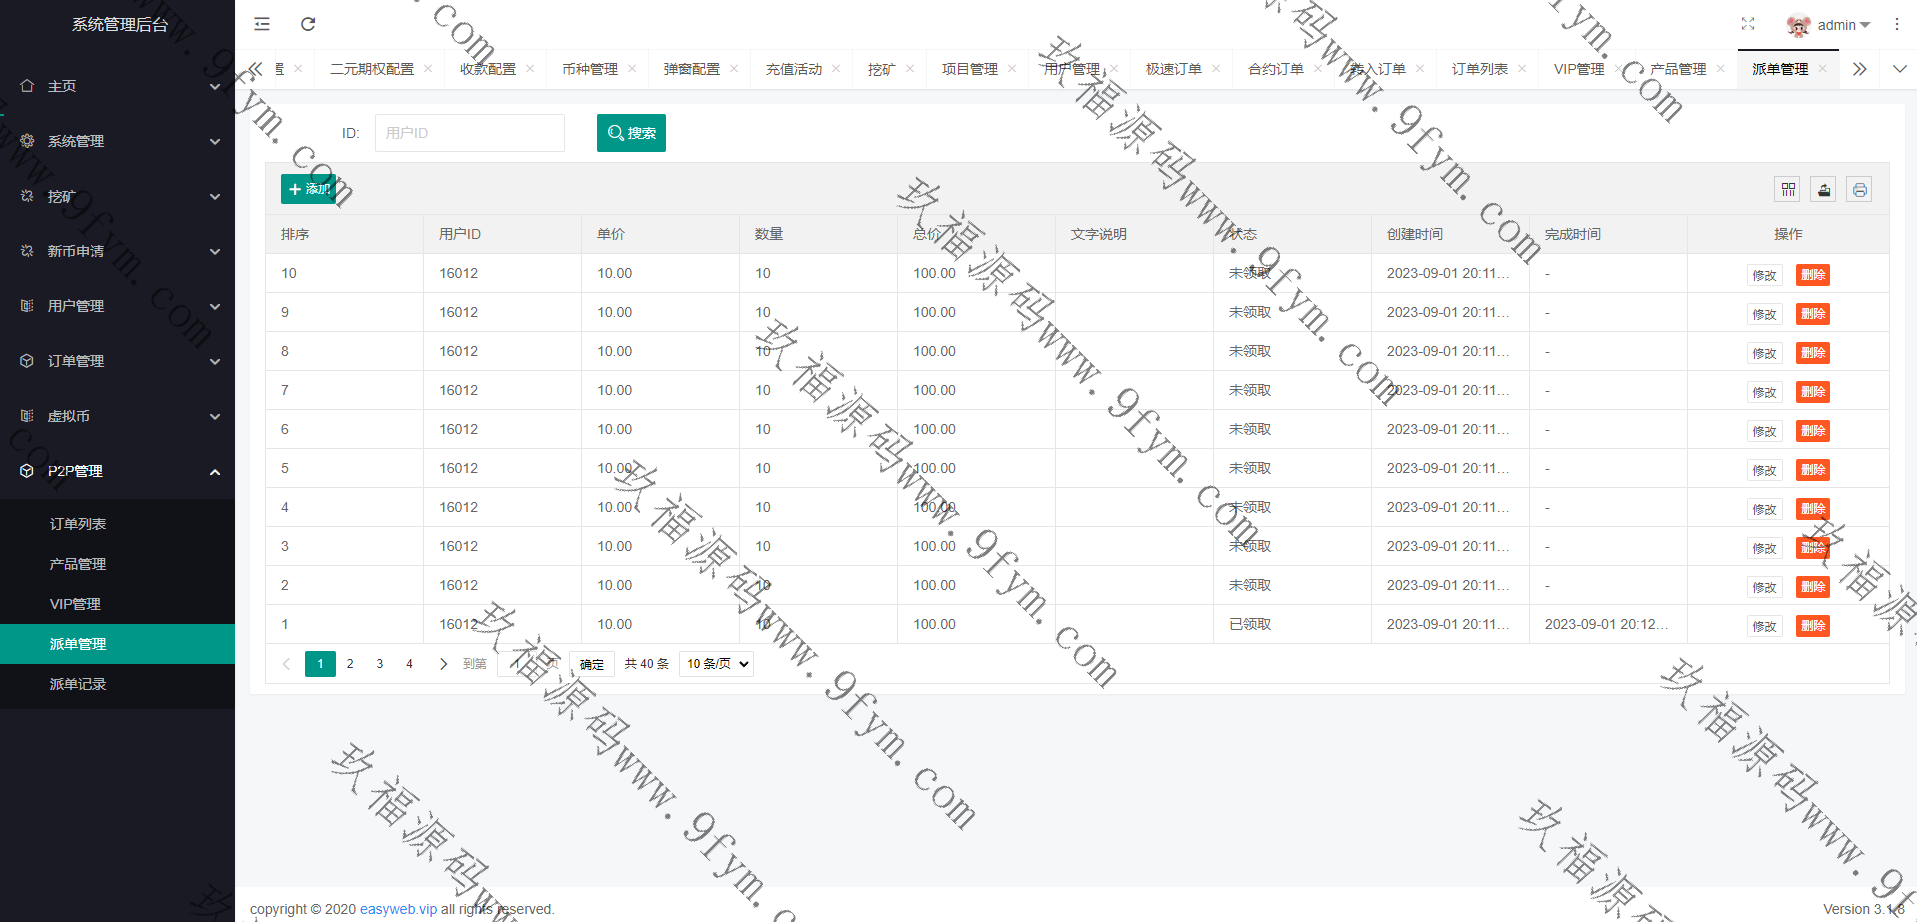Click the print table icon

click(x=1859, y=189)
